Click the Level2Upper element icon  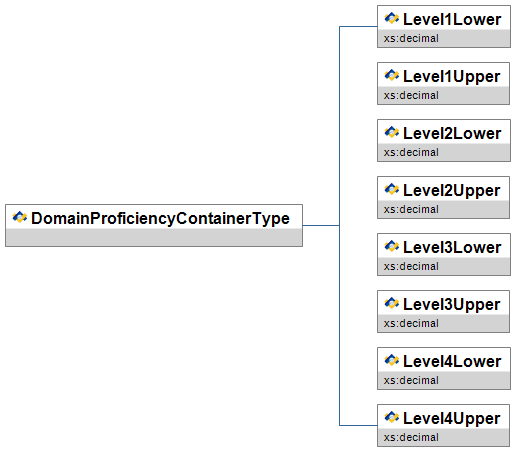click(391, 189)
